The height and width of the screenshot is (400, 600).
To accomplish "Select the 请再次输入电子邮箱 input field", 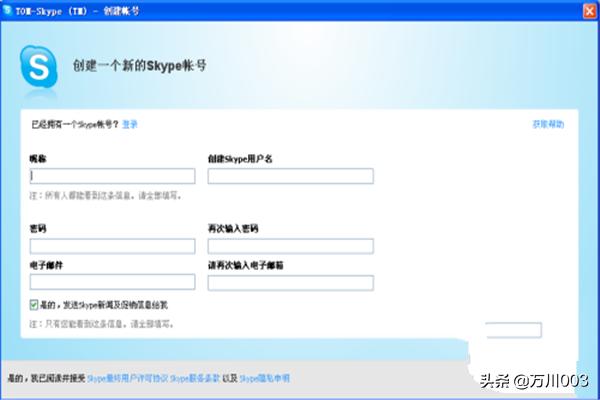I will [290, 283].
